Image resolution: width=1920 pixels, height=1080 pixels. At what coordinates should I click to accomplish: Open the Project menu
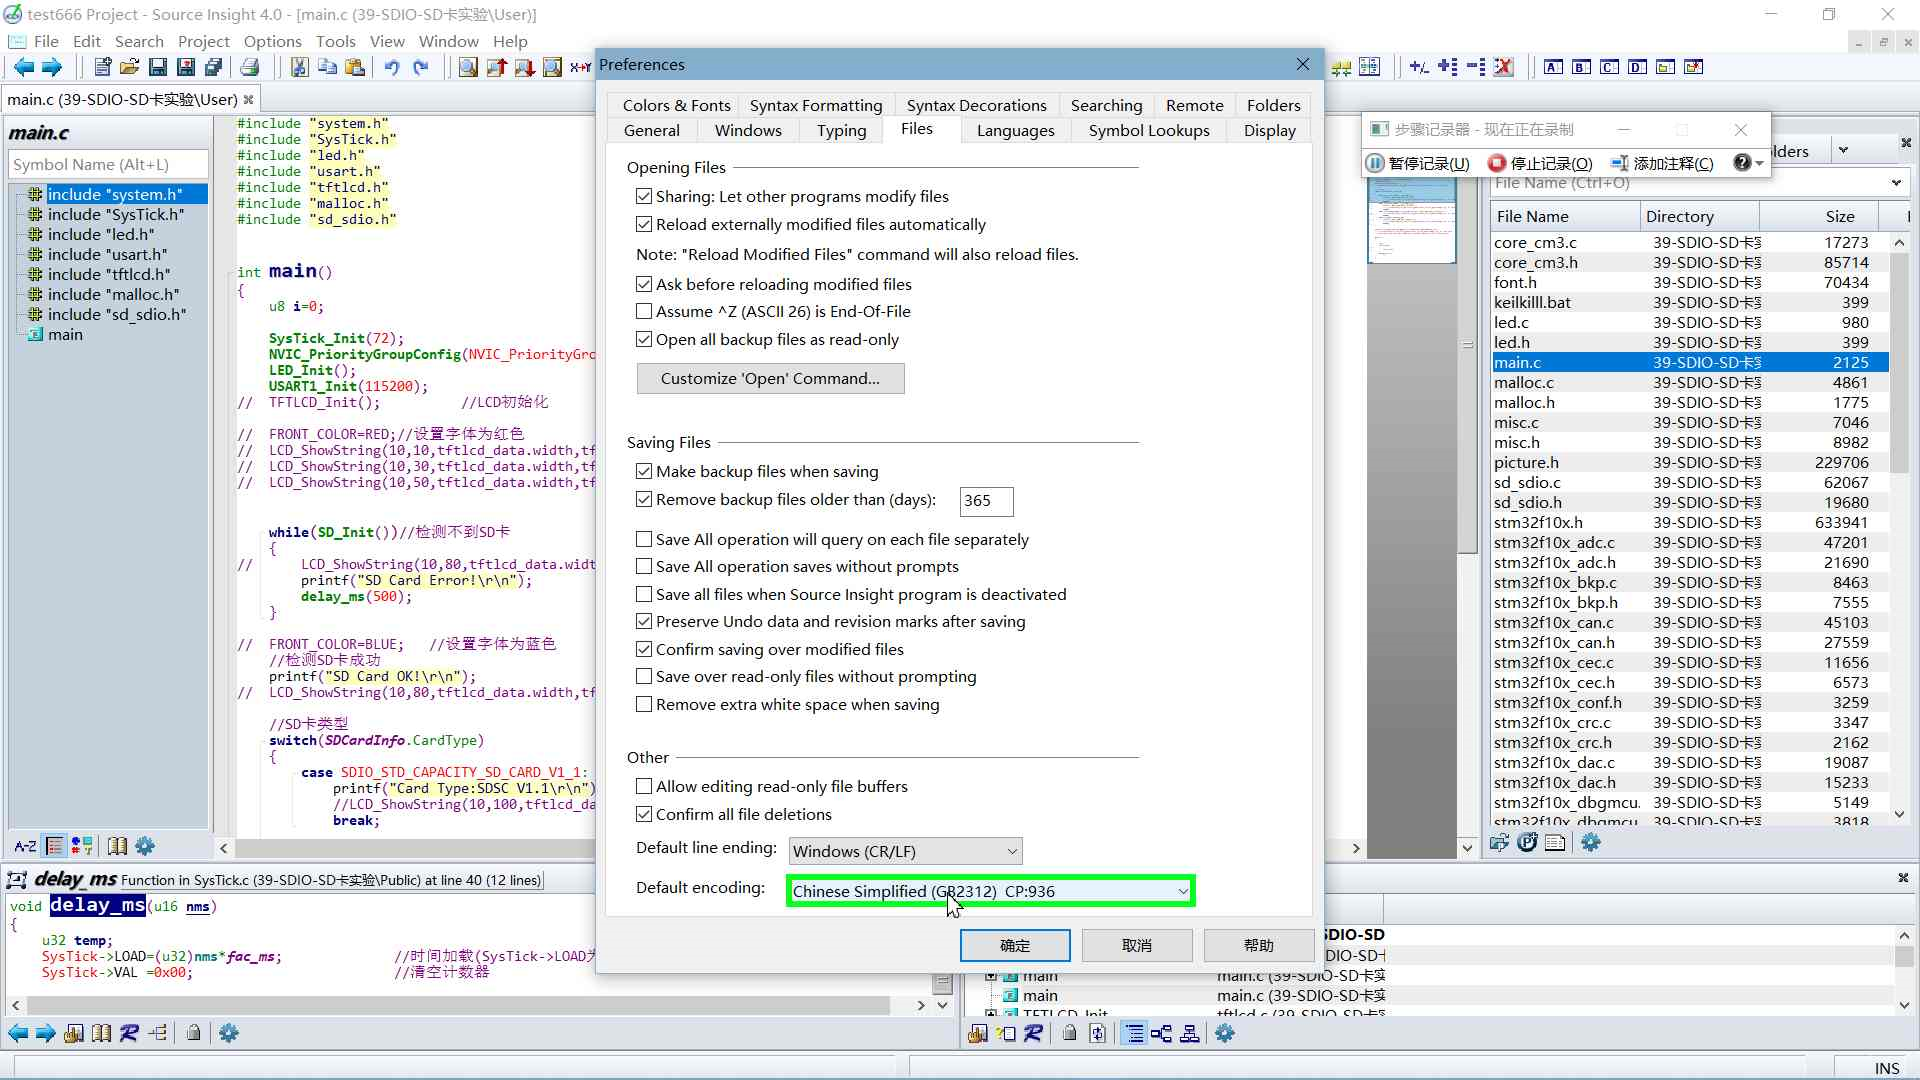203,41
